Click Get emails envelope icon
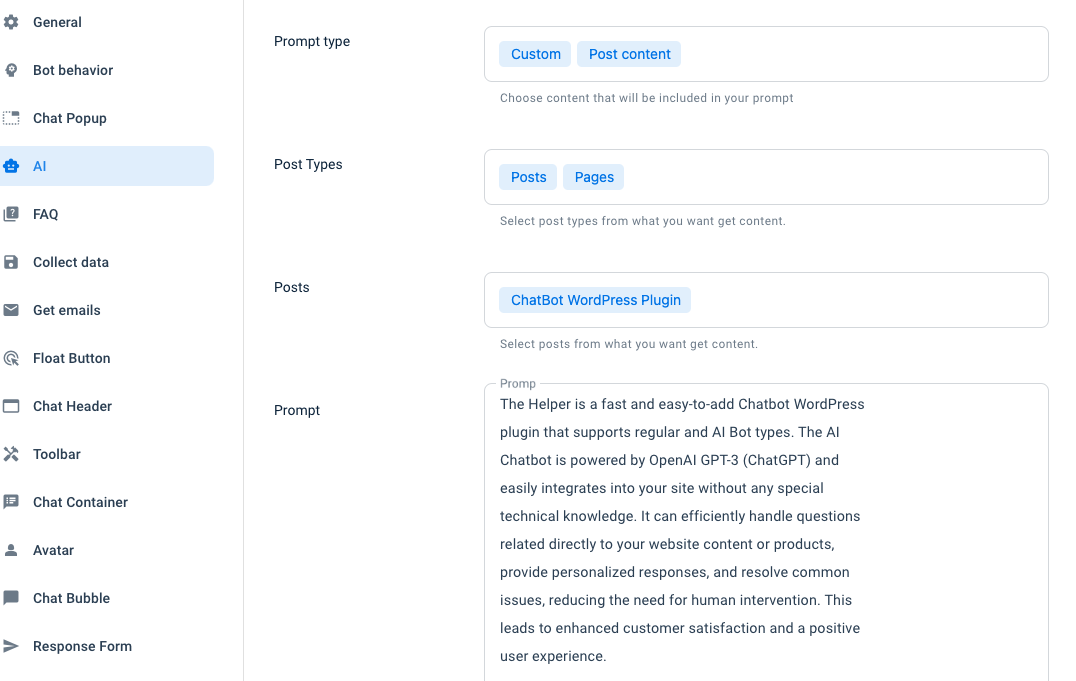Viewport: 1076px width, 681px height. pyautogui.click(x=11, y=310)
